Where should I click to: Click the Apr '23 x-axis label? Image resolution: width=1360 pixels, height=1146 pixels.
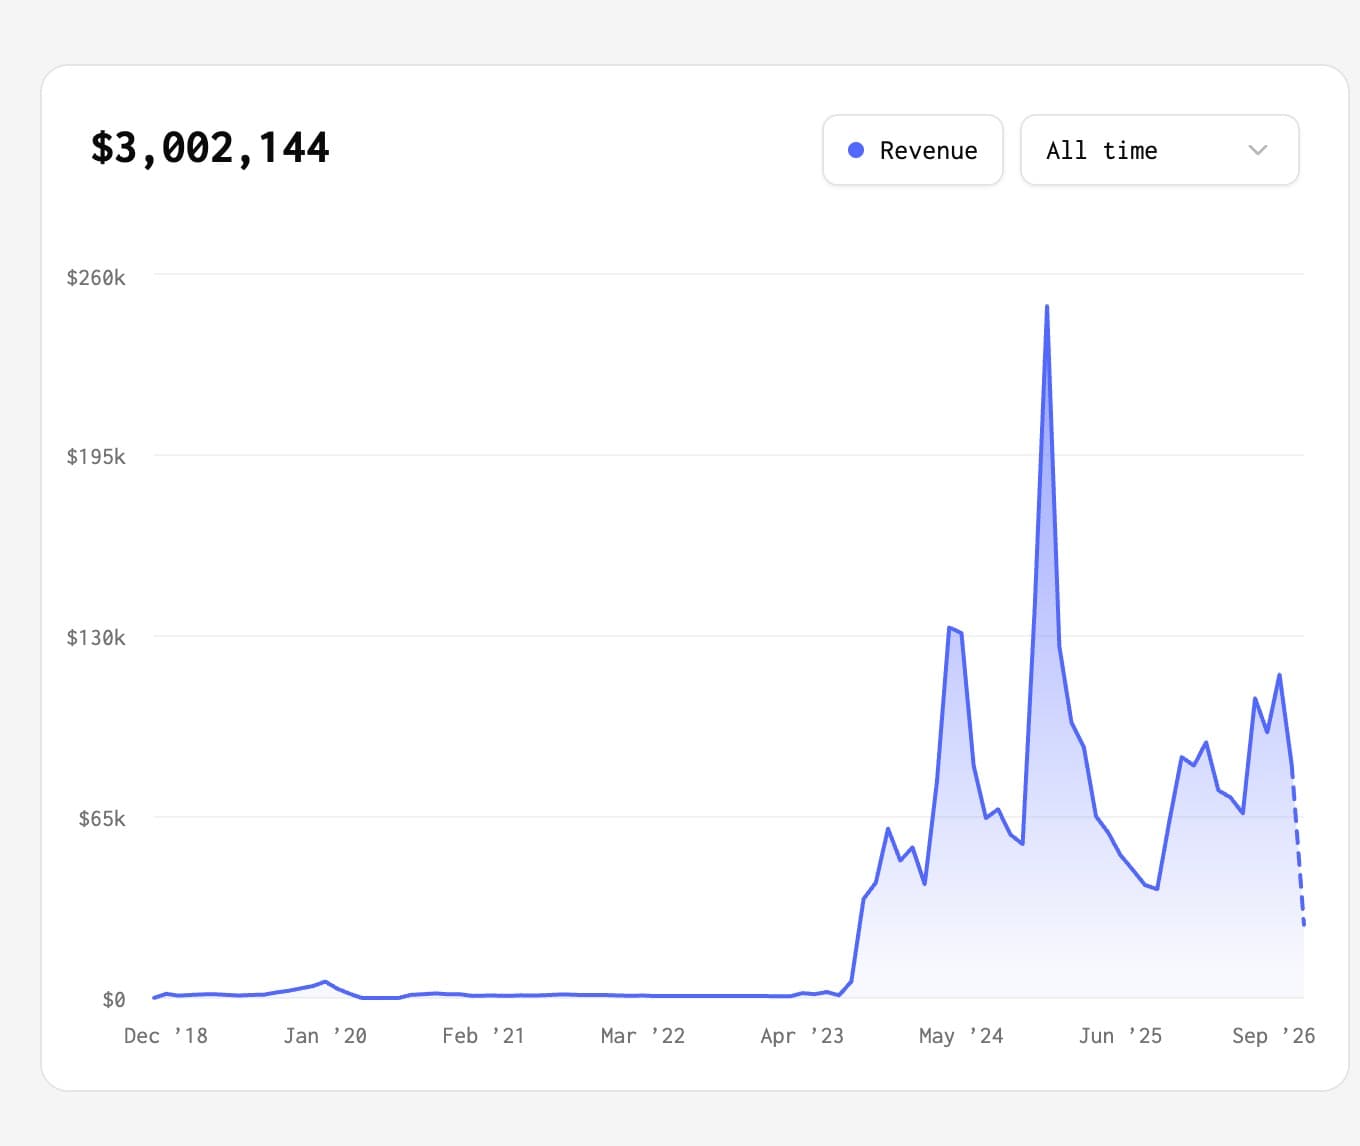click(x=802, y=1036)
